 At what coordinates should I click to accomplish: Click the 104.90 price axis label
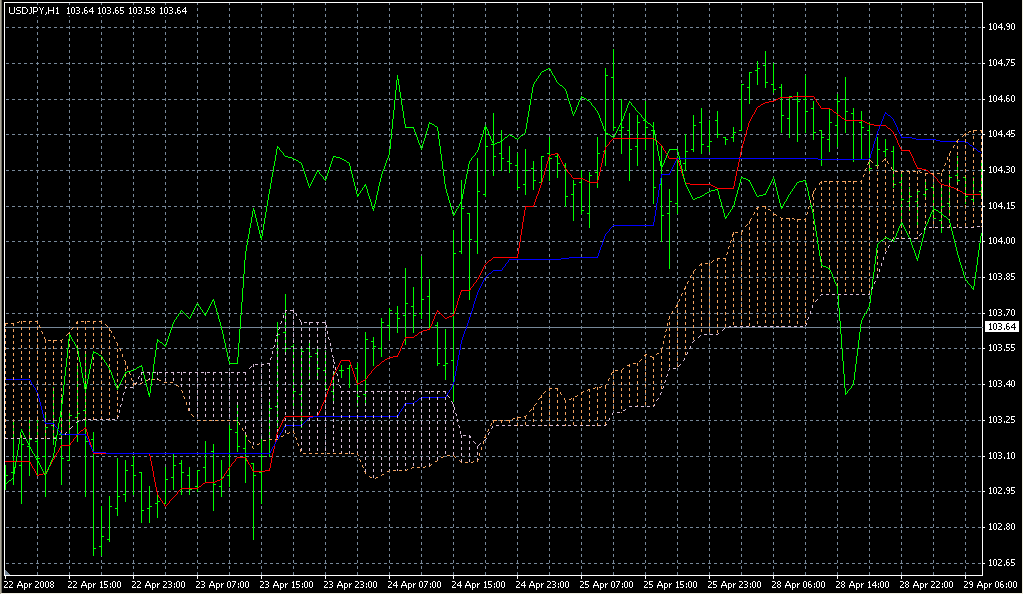coord(1001,27)
